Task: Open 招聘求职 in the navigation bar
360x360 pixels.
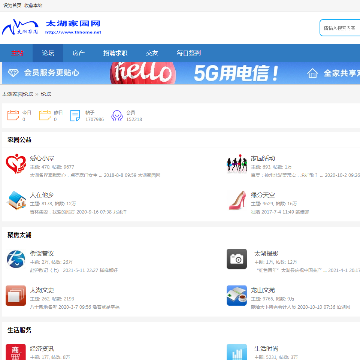Action: pos(115,53)
